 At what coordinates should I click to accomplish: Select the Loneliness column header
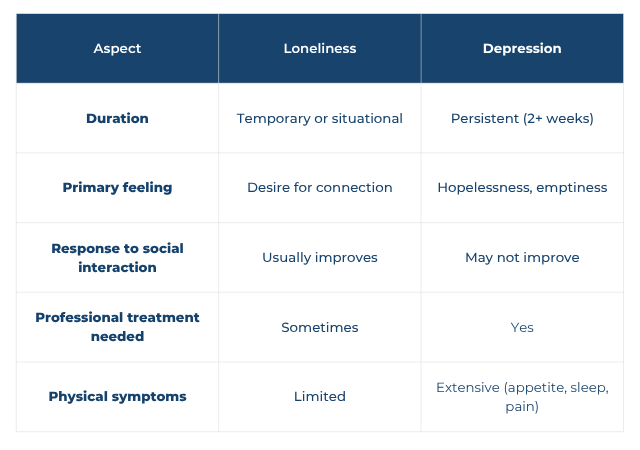click(x=319, y=48)
